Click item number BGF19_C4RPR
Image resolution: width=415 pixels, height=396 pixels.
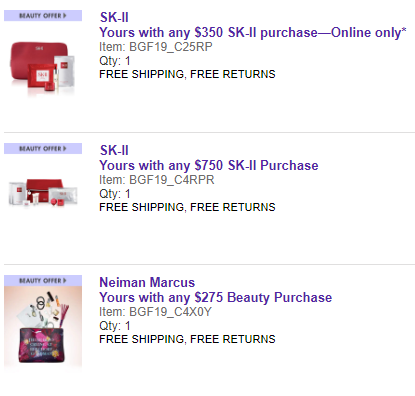click(x=157, y=180)
